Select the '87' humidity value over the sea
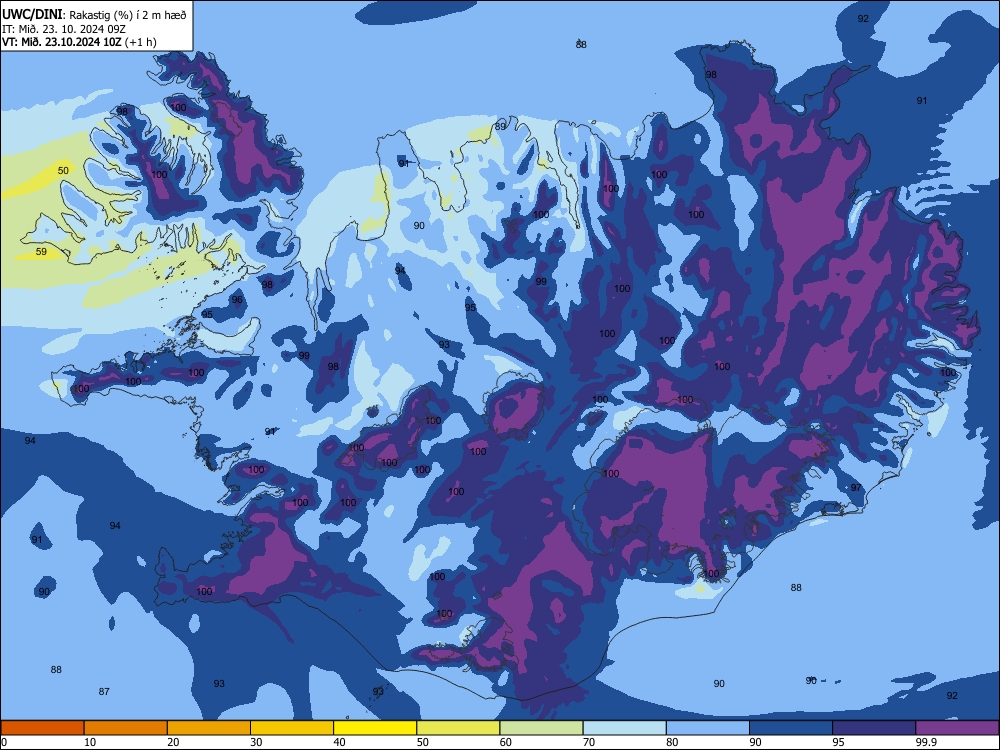The height and width of the screenshot is (750, 1000). point(104,692)
